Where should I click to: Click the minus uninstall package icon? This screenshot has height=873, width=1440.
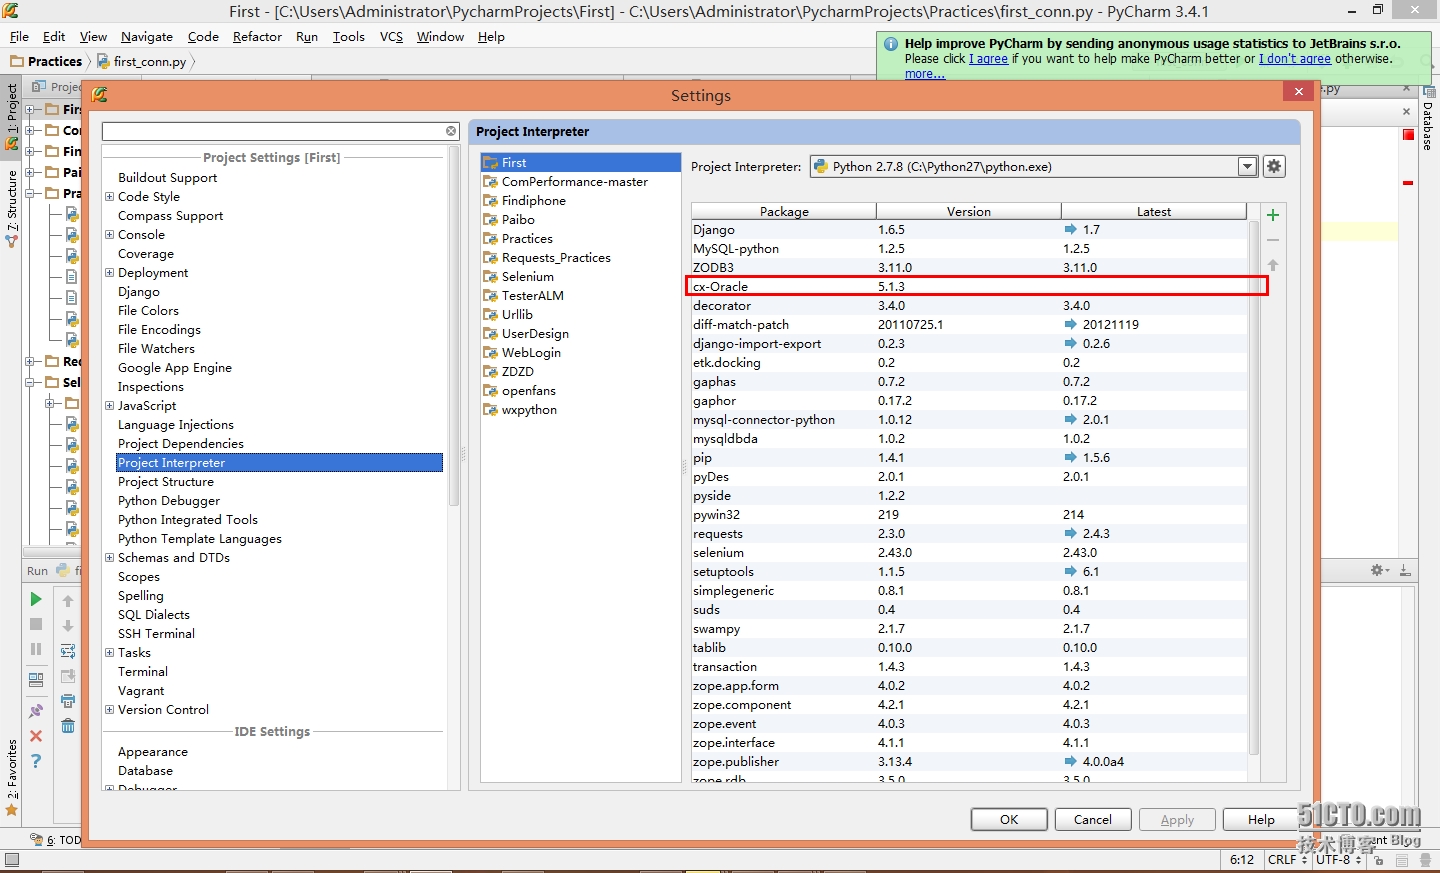click(1273, 240)
